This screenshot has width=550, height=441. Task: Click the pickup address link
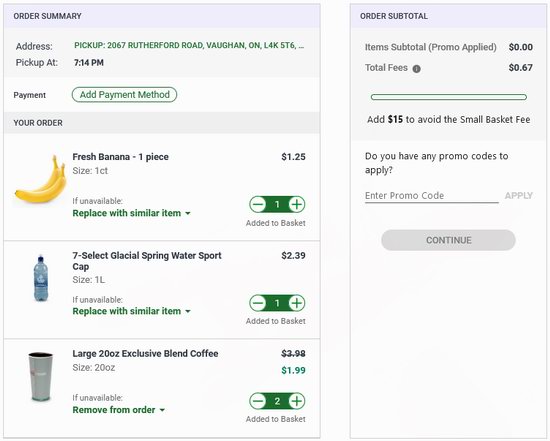[x=189, y=46]
